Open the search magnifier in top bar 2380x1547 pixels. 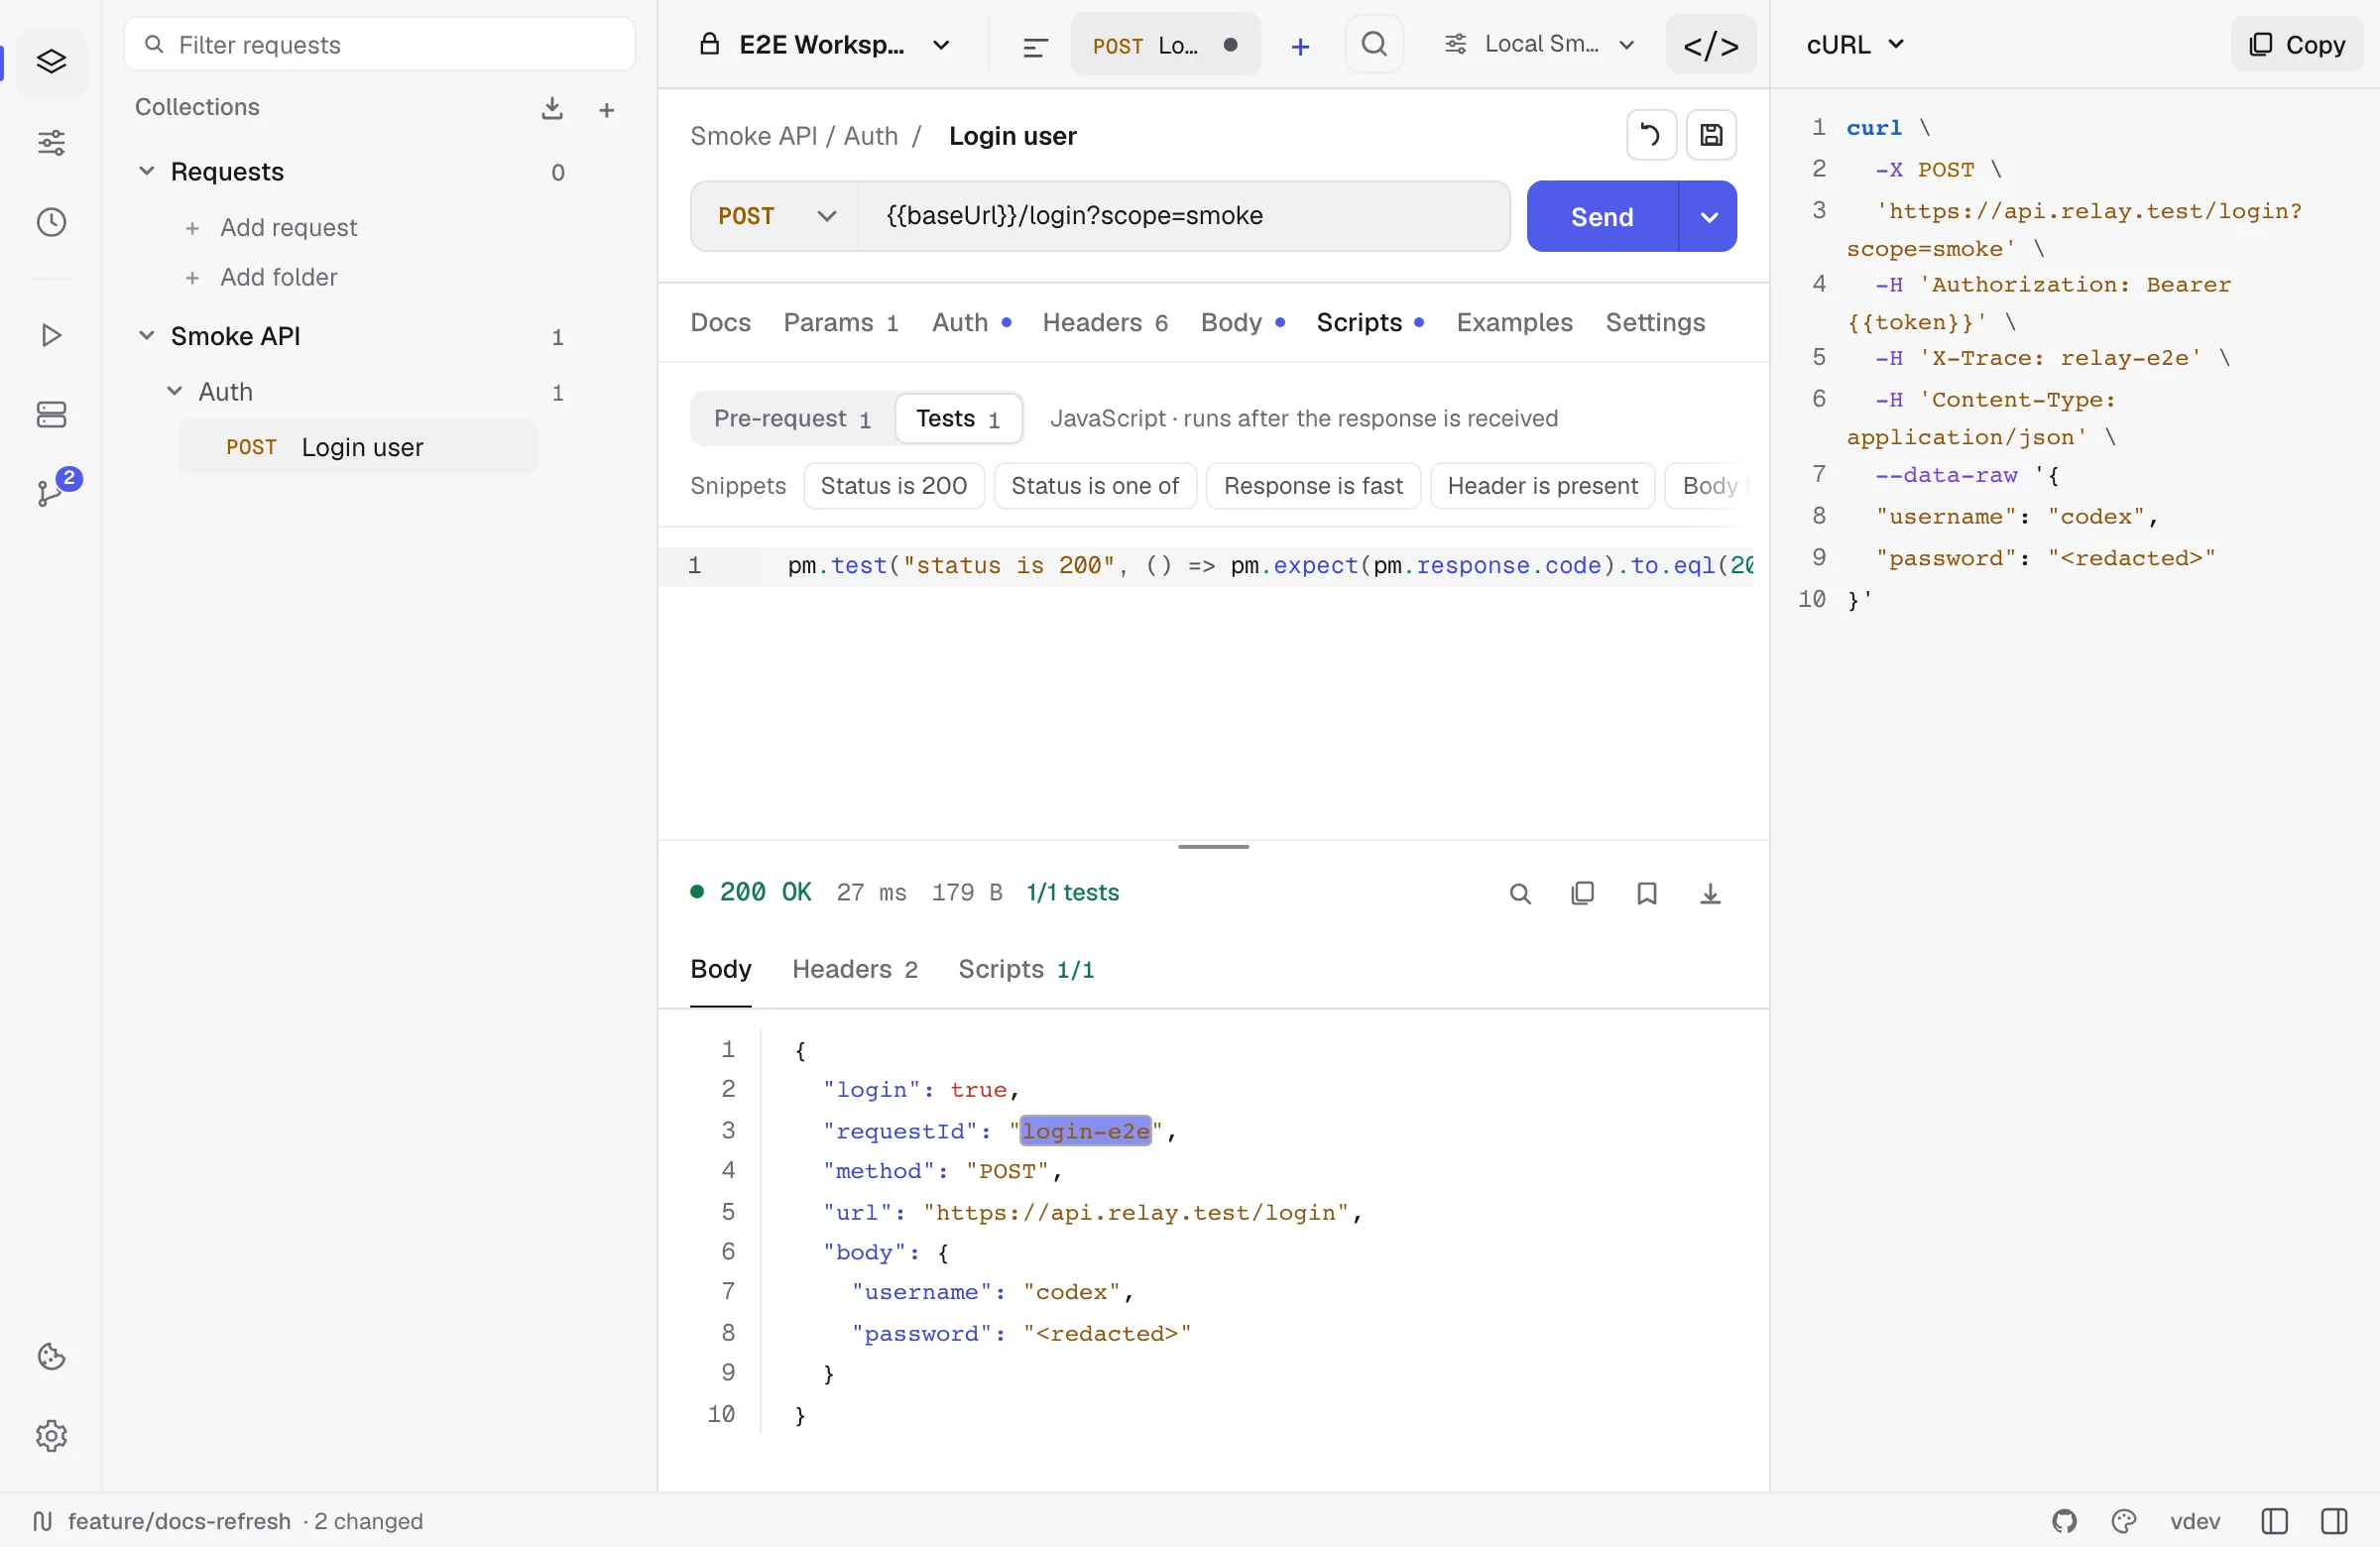click(1374, 44)
